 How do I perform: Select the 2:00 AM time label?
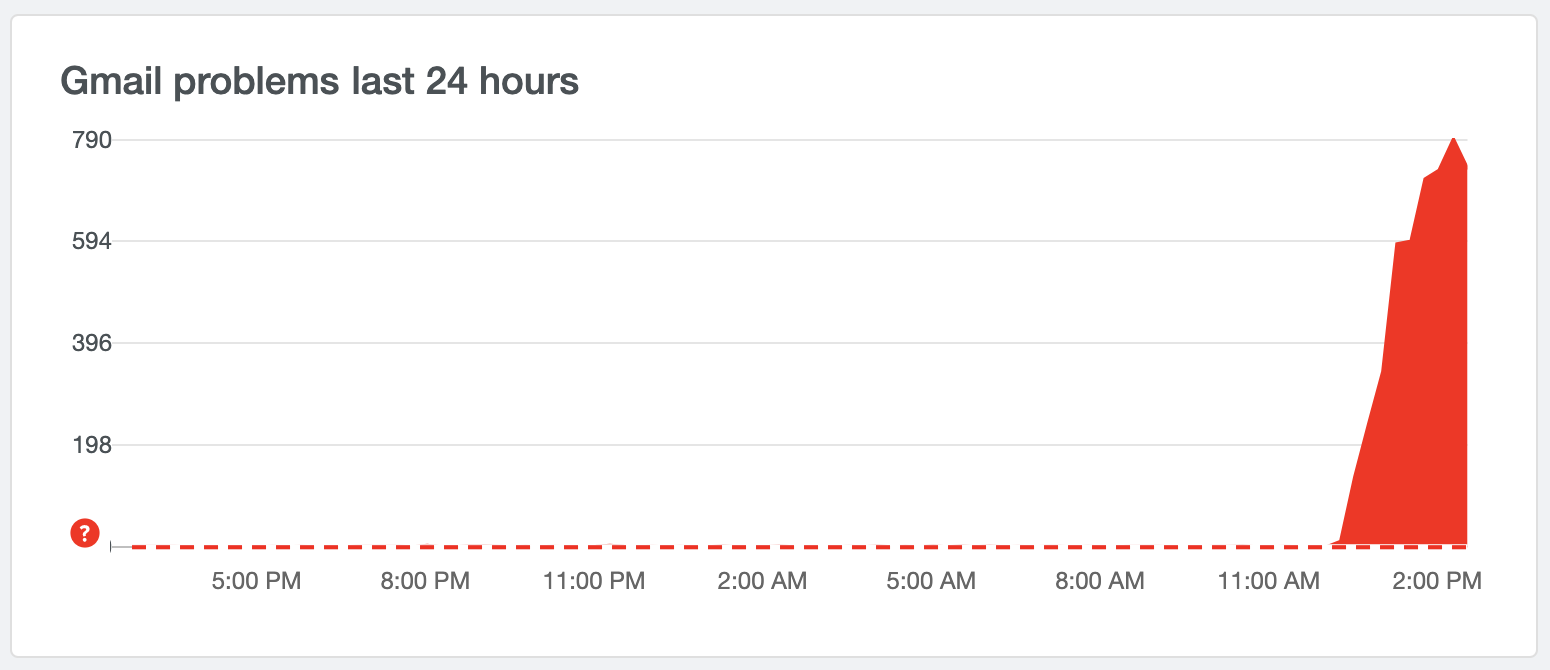click(x=762, y=581)
